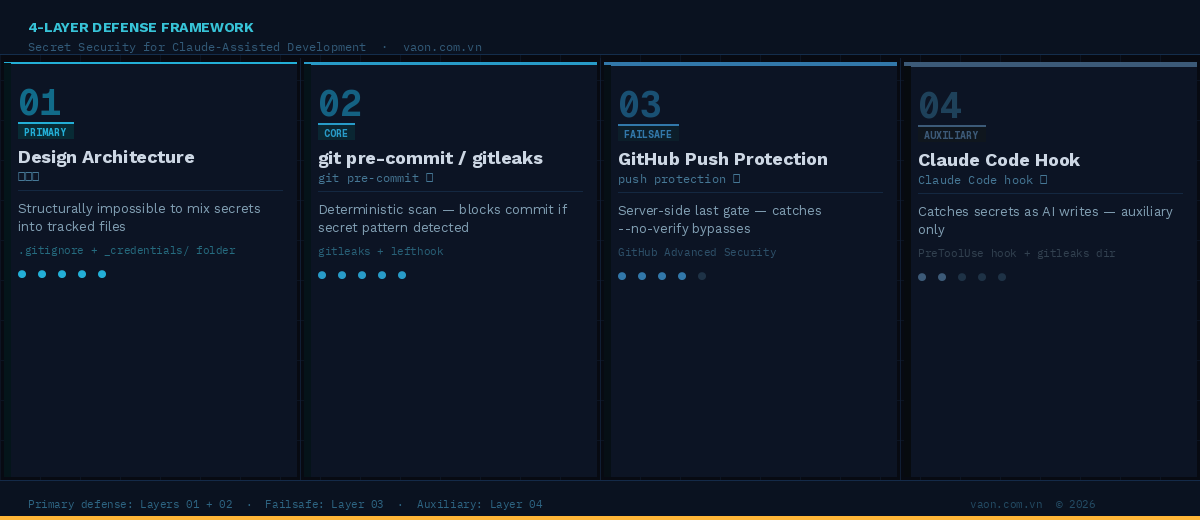Click the large "02" layer number
This screenshot has width=1200, height=520.
click(x=340, y=104)
